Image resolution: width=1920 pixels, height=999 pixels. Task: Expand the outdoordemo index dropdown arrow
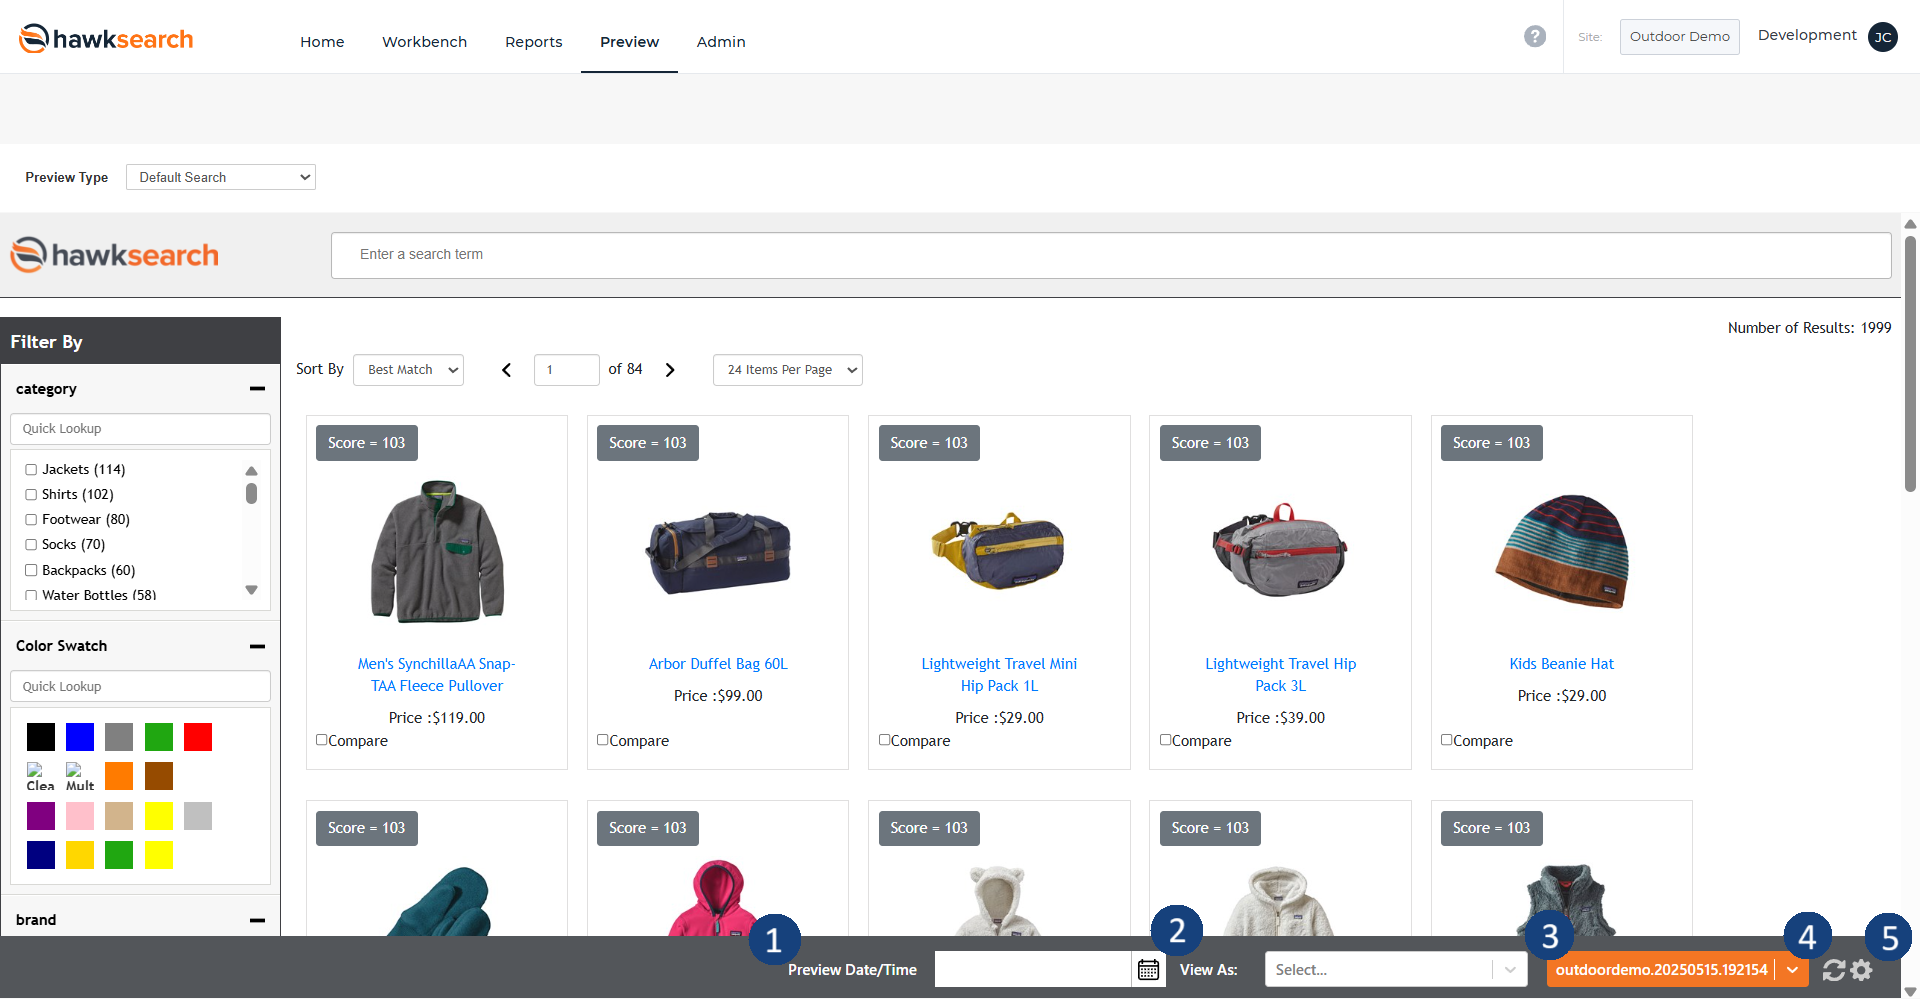(x=1792, y=970)
